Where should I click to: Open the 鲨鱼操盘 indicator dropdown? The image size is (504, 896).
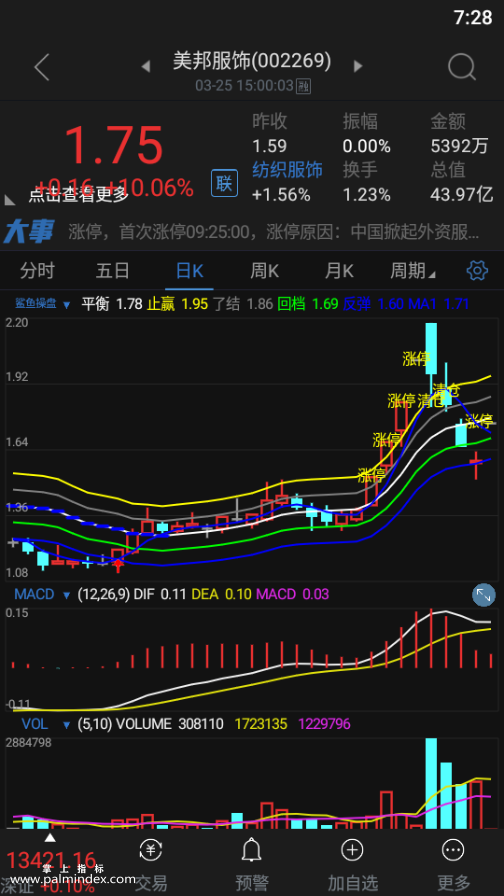[x=43, y=304]
